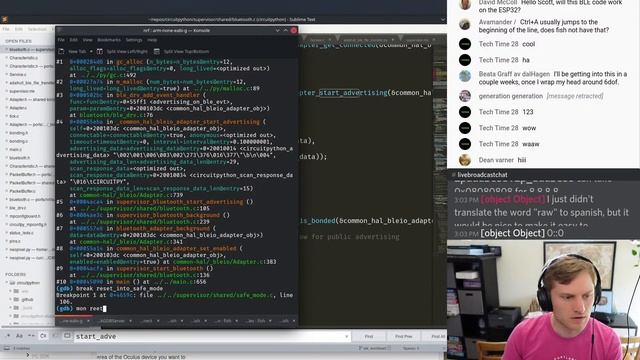This screenshot has height=360, width=640.
Task: Click the livebroadcastchat channel header
Action: pyautogui.click(x=482, y=175)
